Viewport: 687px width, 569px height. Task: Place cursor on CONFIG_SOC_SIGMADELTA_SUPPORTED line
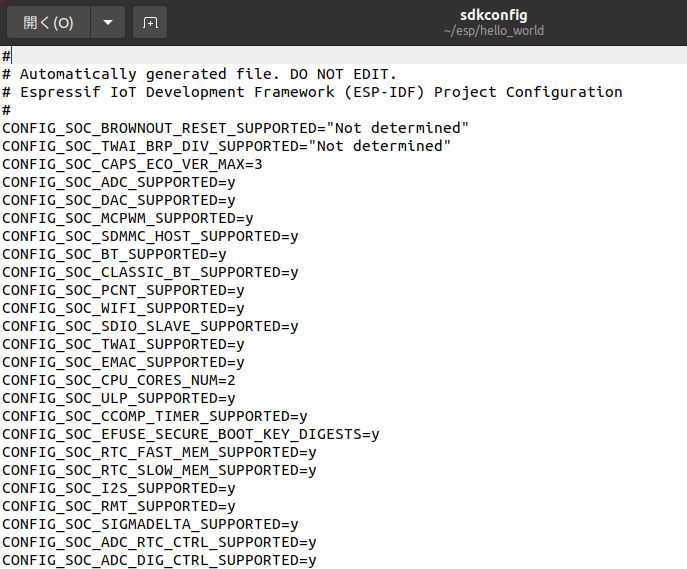[x=150, y=524]
